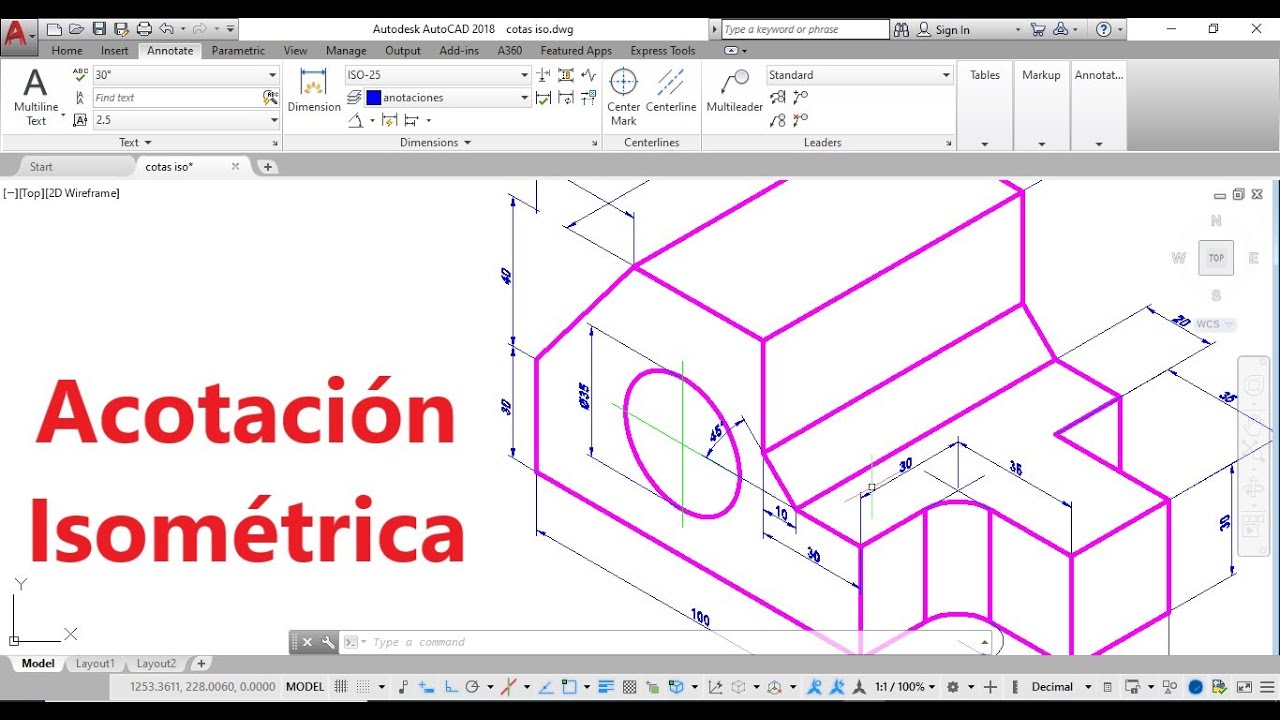This screenshot has width=1280, height=720.
Task: Open the 1:1 / 100% annotation scale dropdown
Action: click(904, 687)
